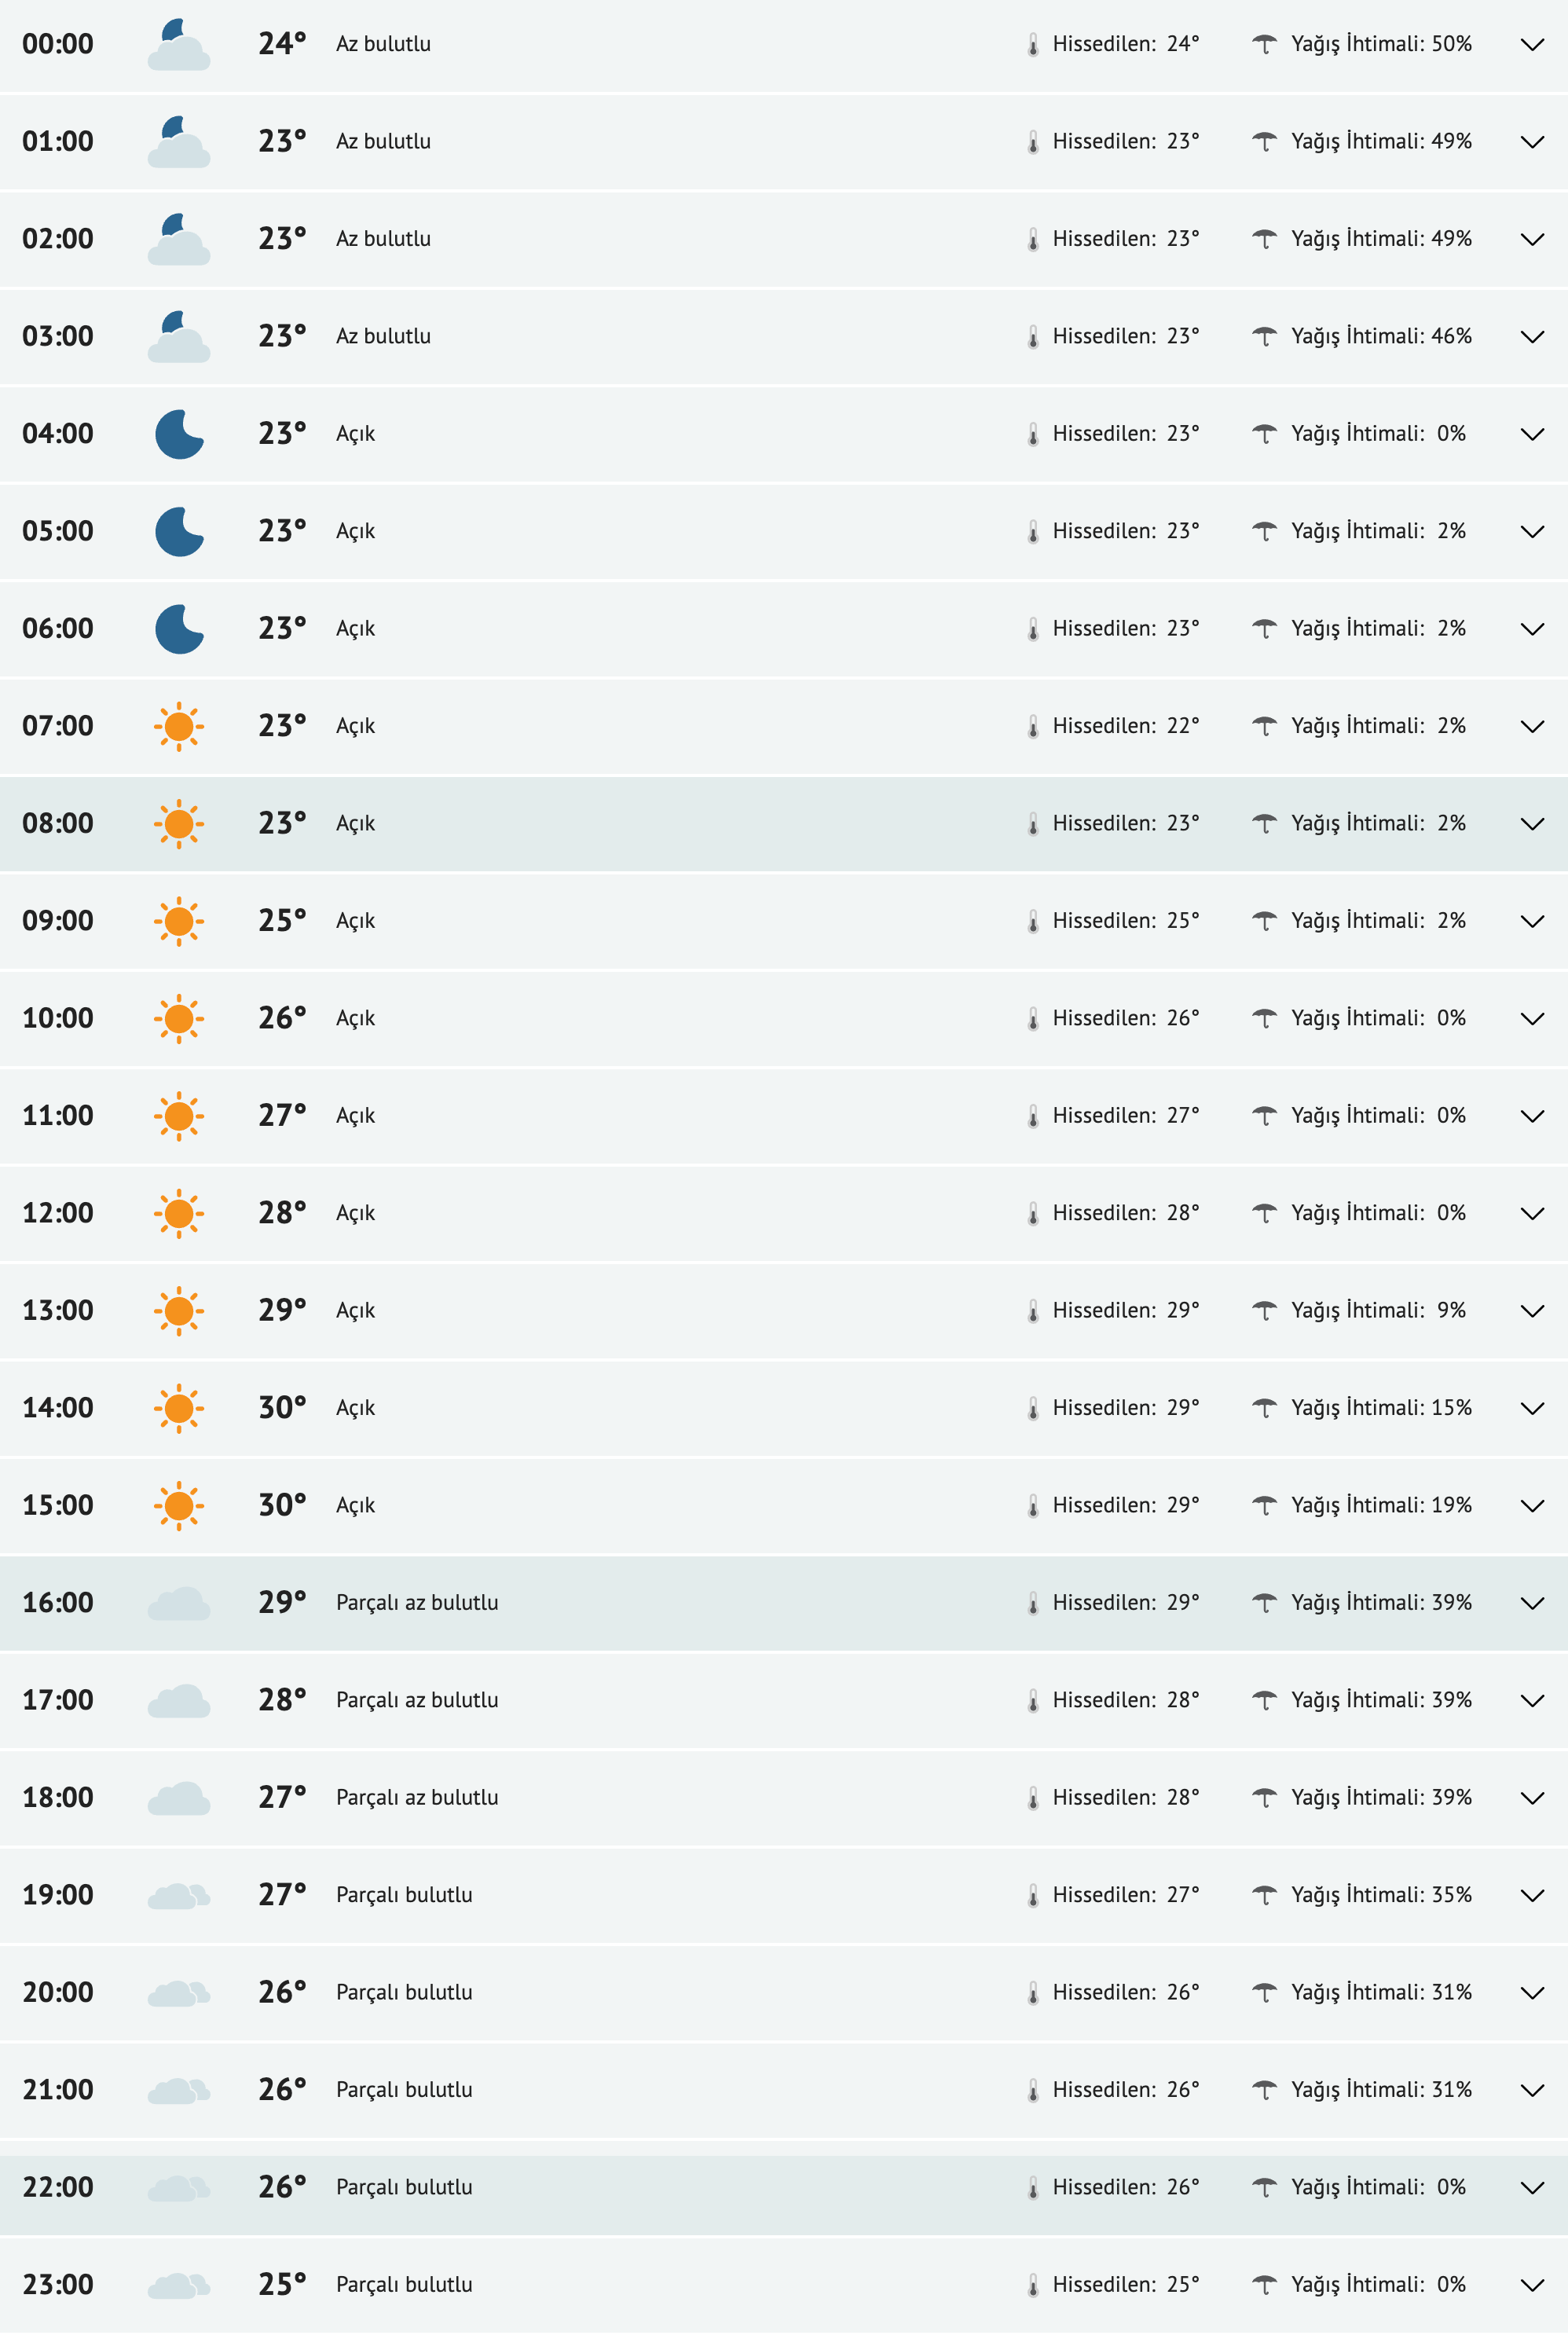The height and width of the screenshot is (2335, 1568).
Task: Click "Parçalı az bulutlu" at 17:00
Action: pyautogui.click(x=417, y=1700)
